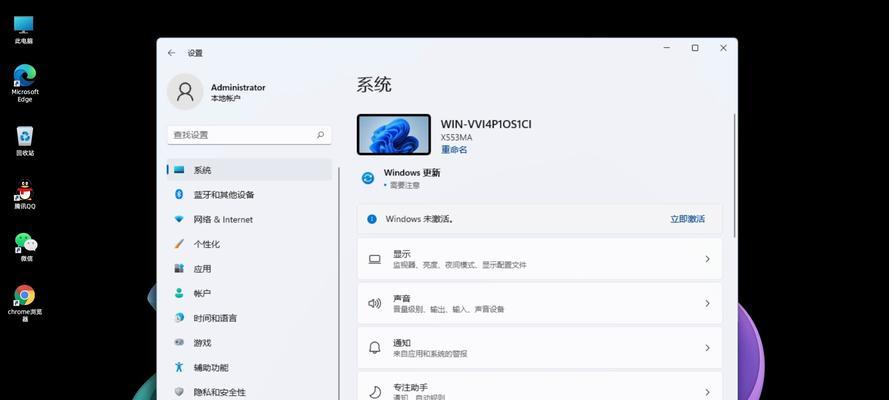The width and height of the screenshot is (889, 400).
Task: Open 蓝牙和其他设备 in the sidebar
Action: tap(249, 194)
